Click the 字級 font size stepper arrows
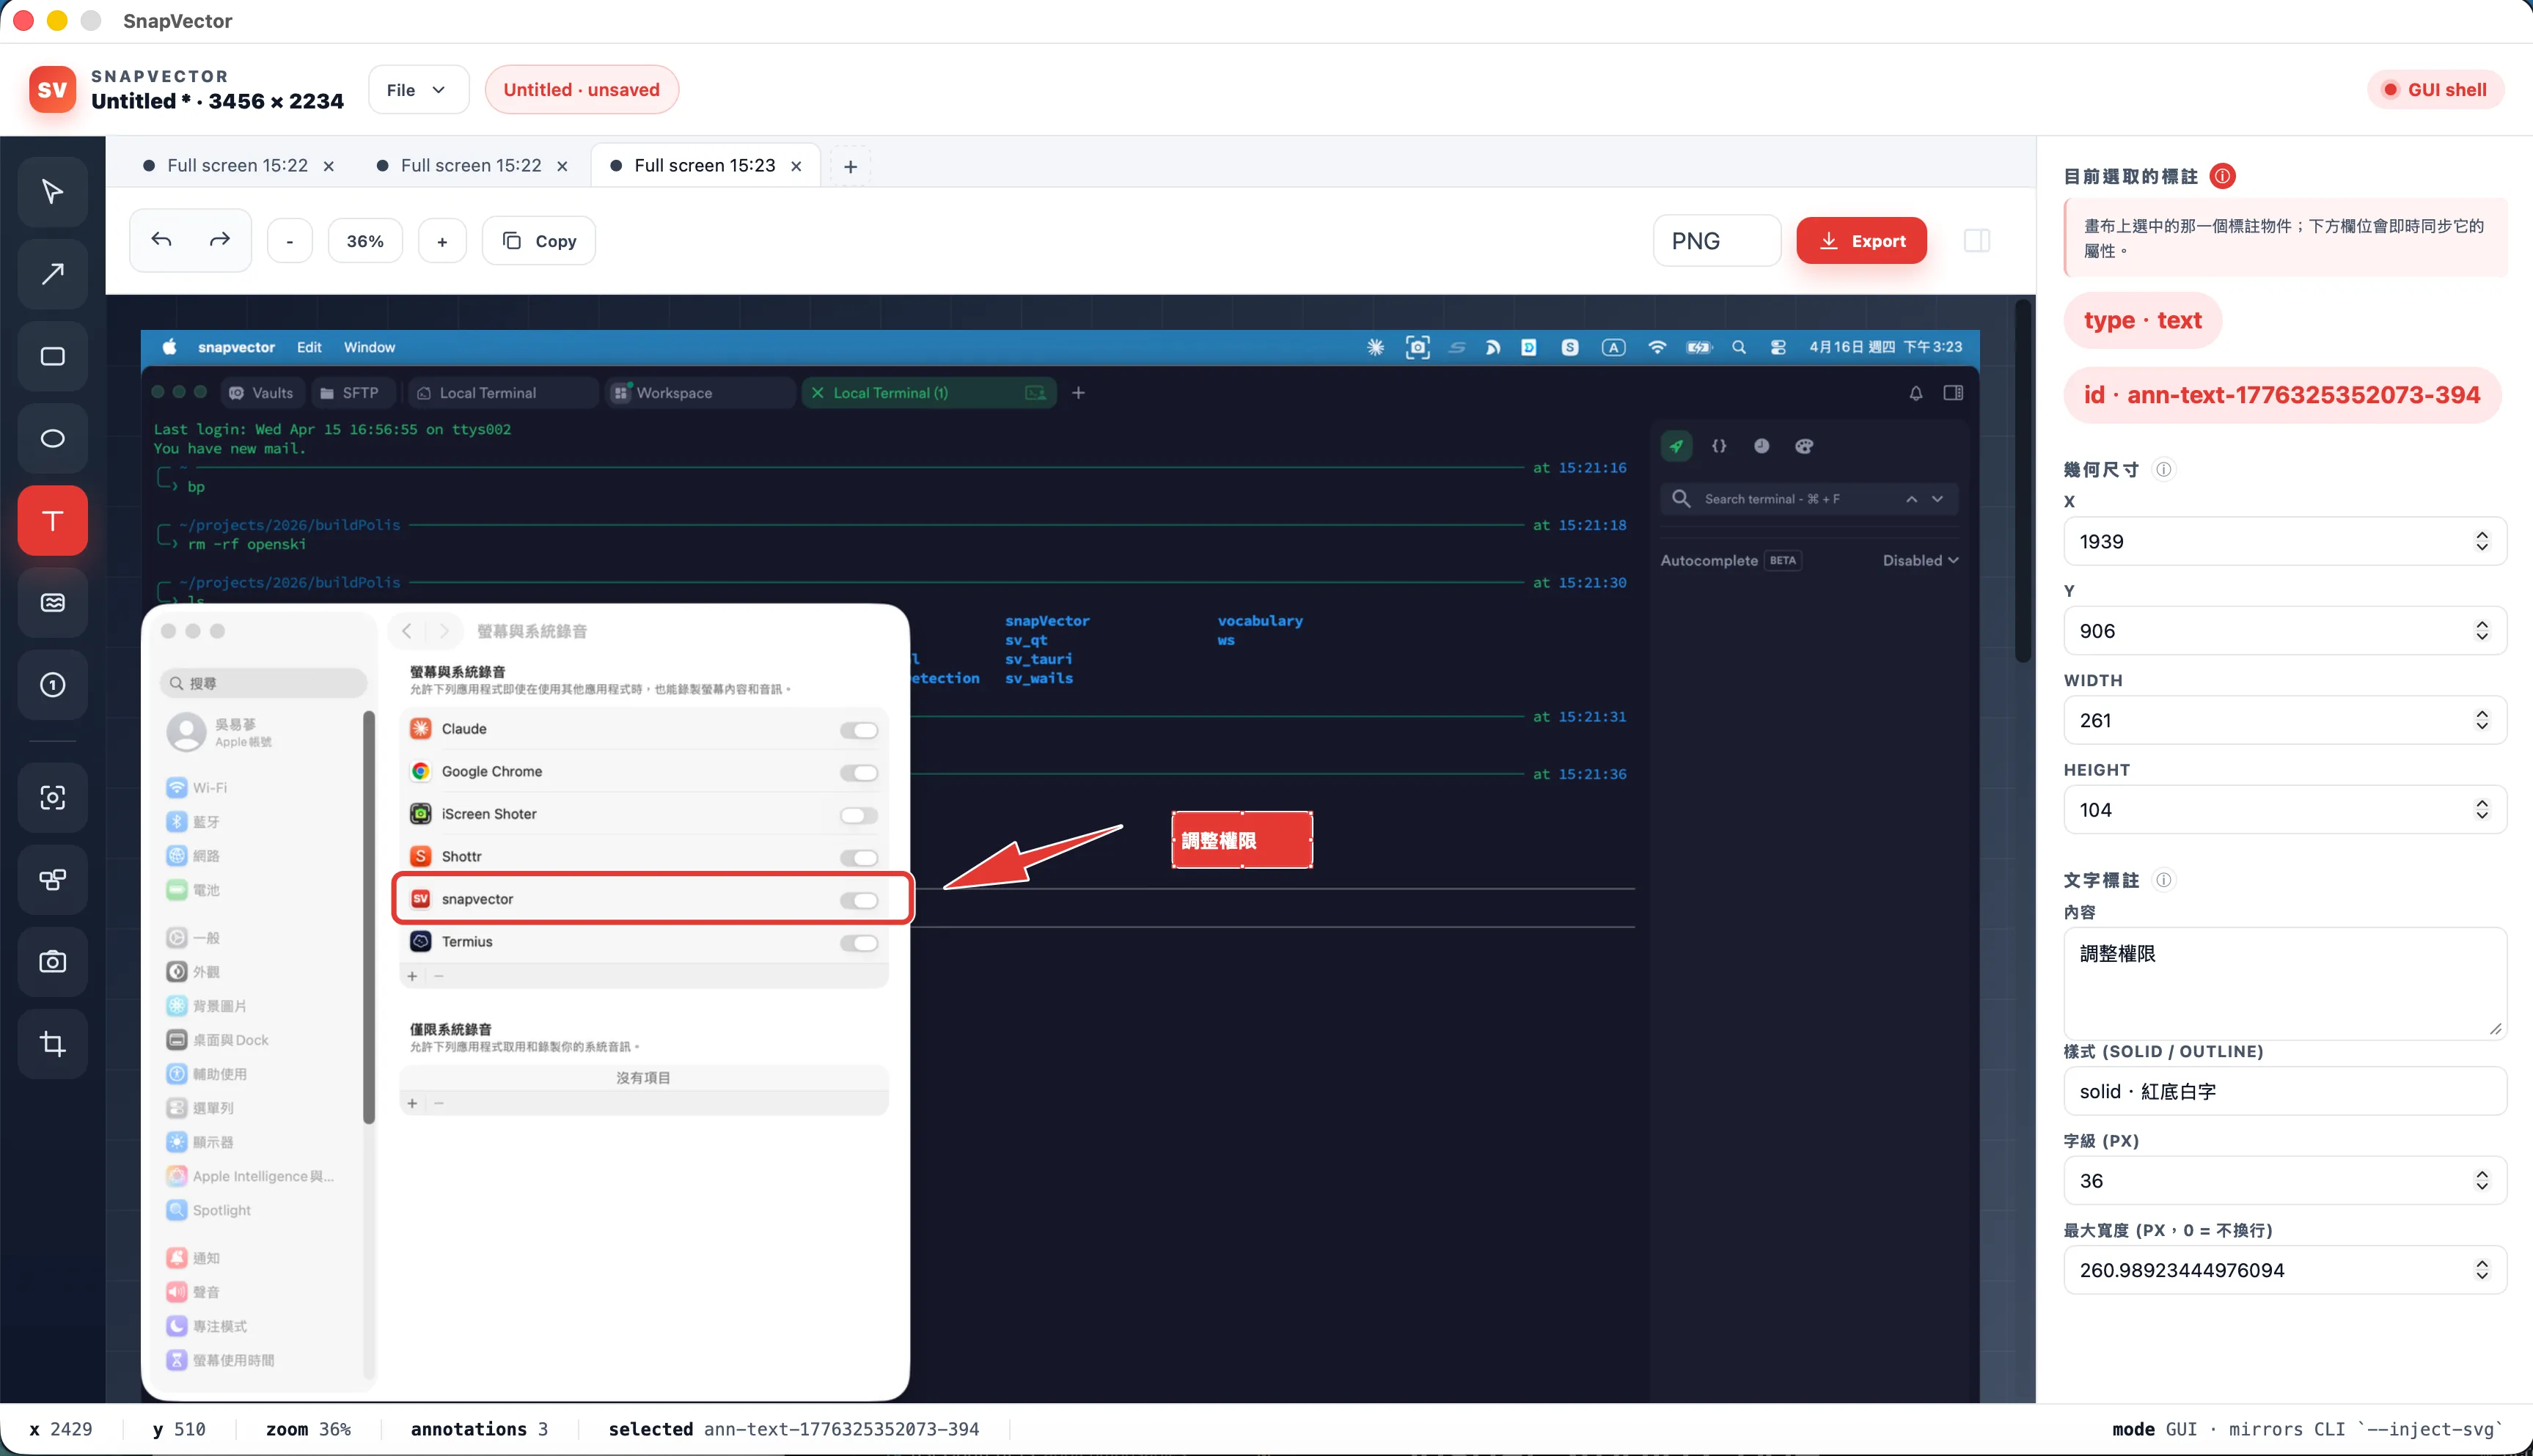Image resolution: width=2533 pixels, height=1456 pixels. coord(2481,1181)
